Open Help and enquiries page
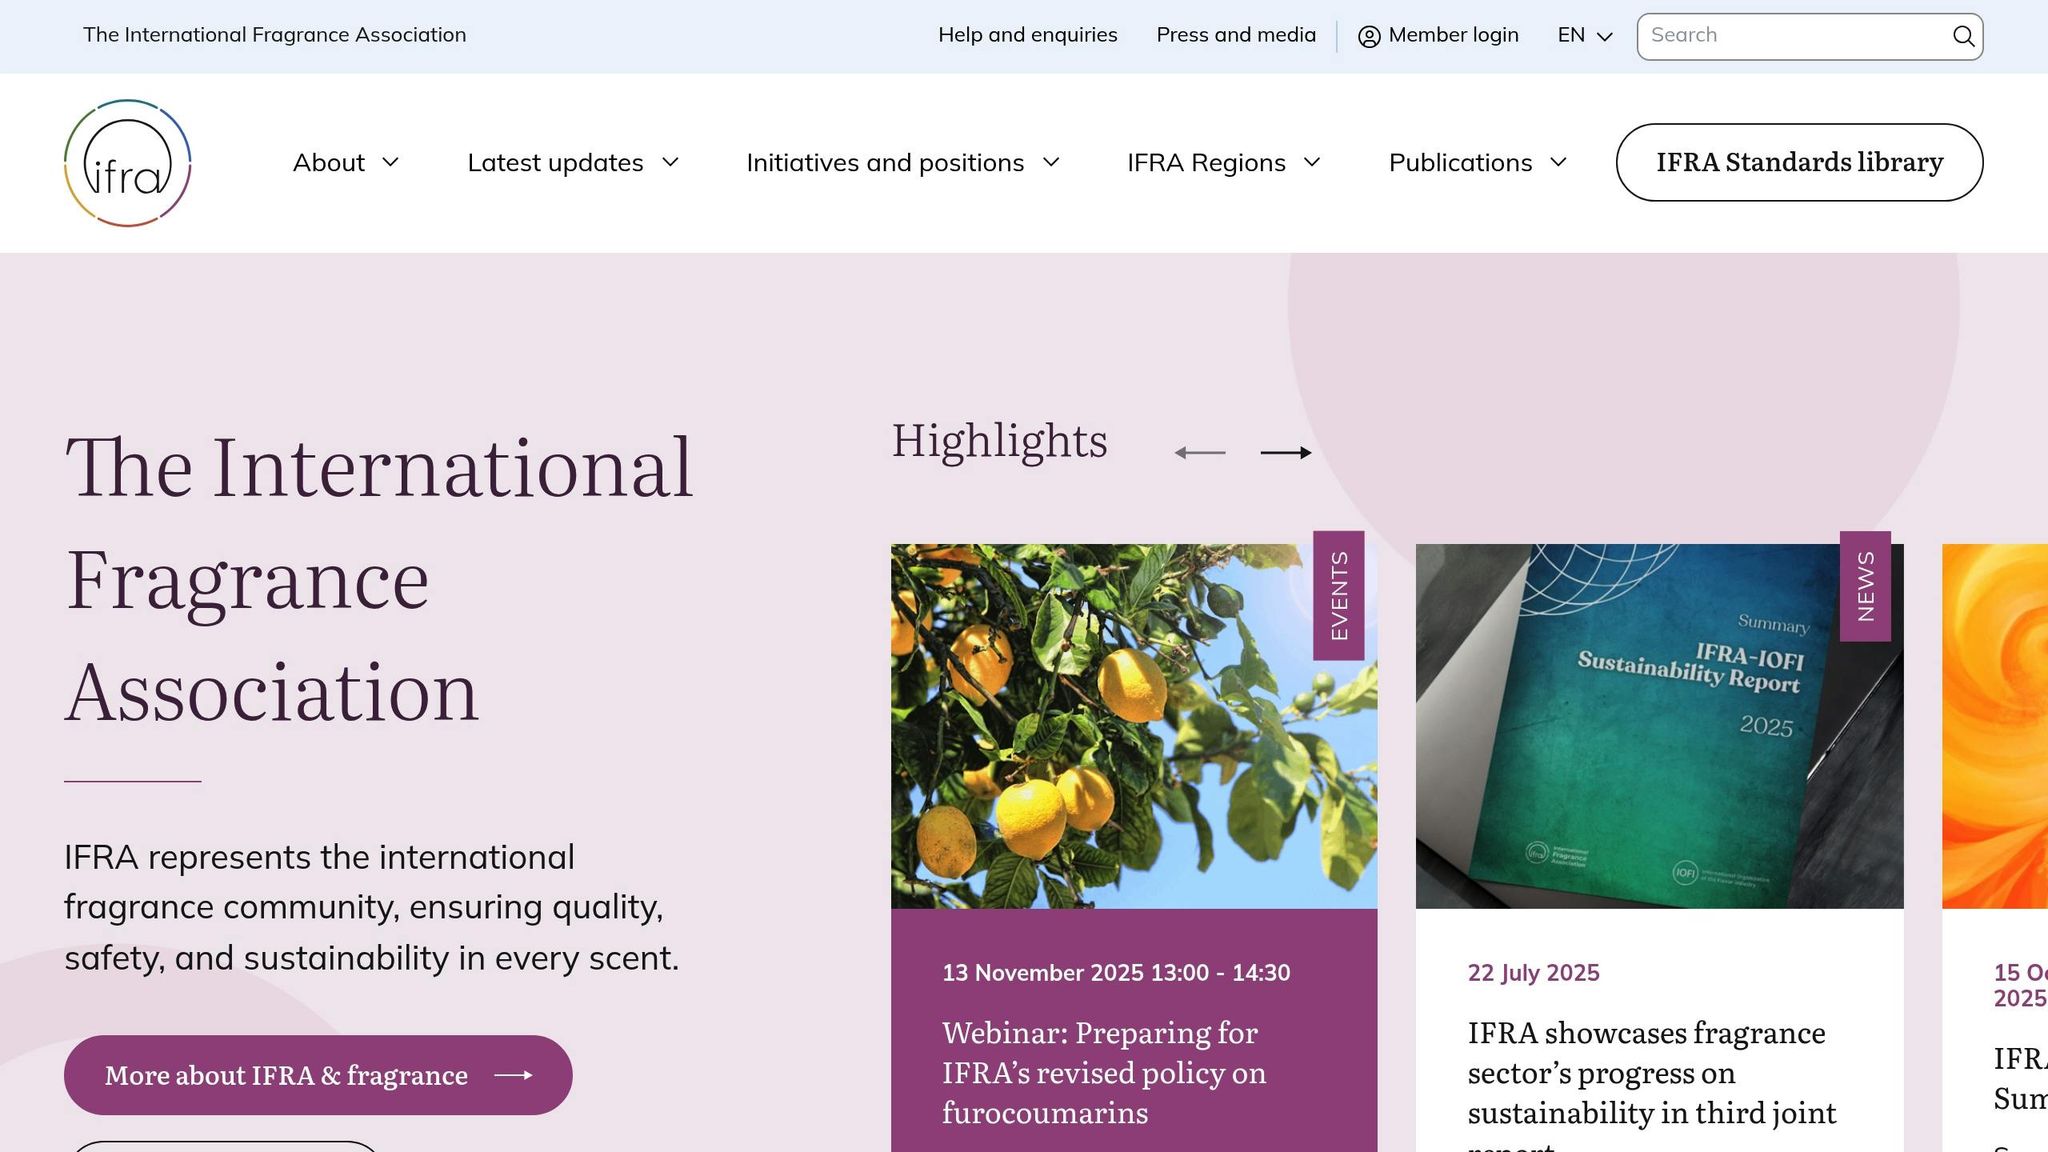 point(1027,35)
